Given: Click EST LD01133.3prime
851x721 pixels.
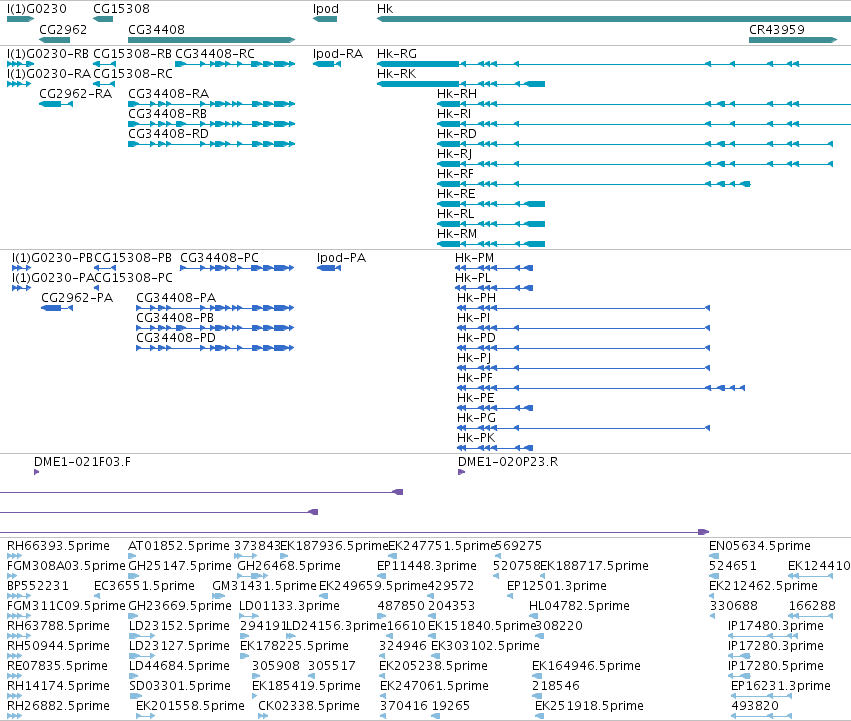Looking at the screenshot, I should pos(289,606).
